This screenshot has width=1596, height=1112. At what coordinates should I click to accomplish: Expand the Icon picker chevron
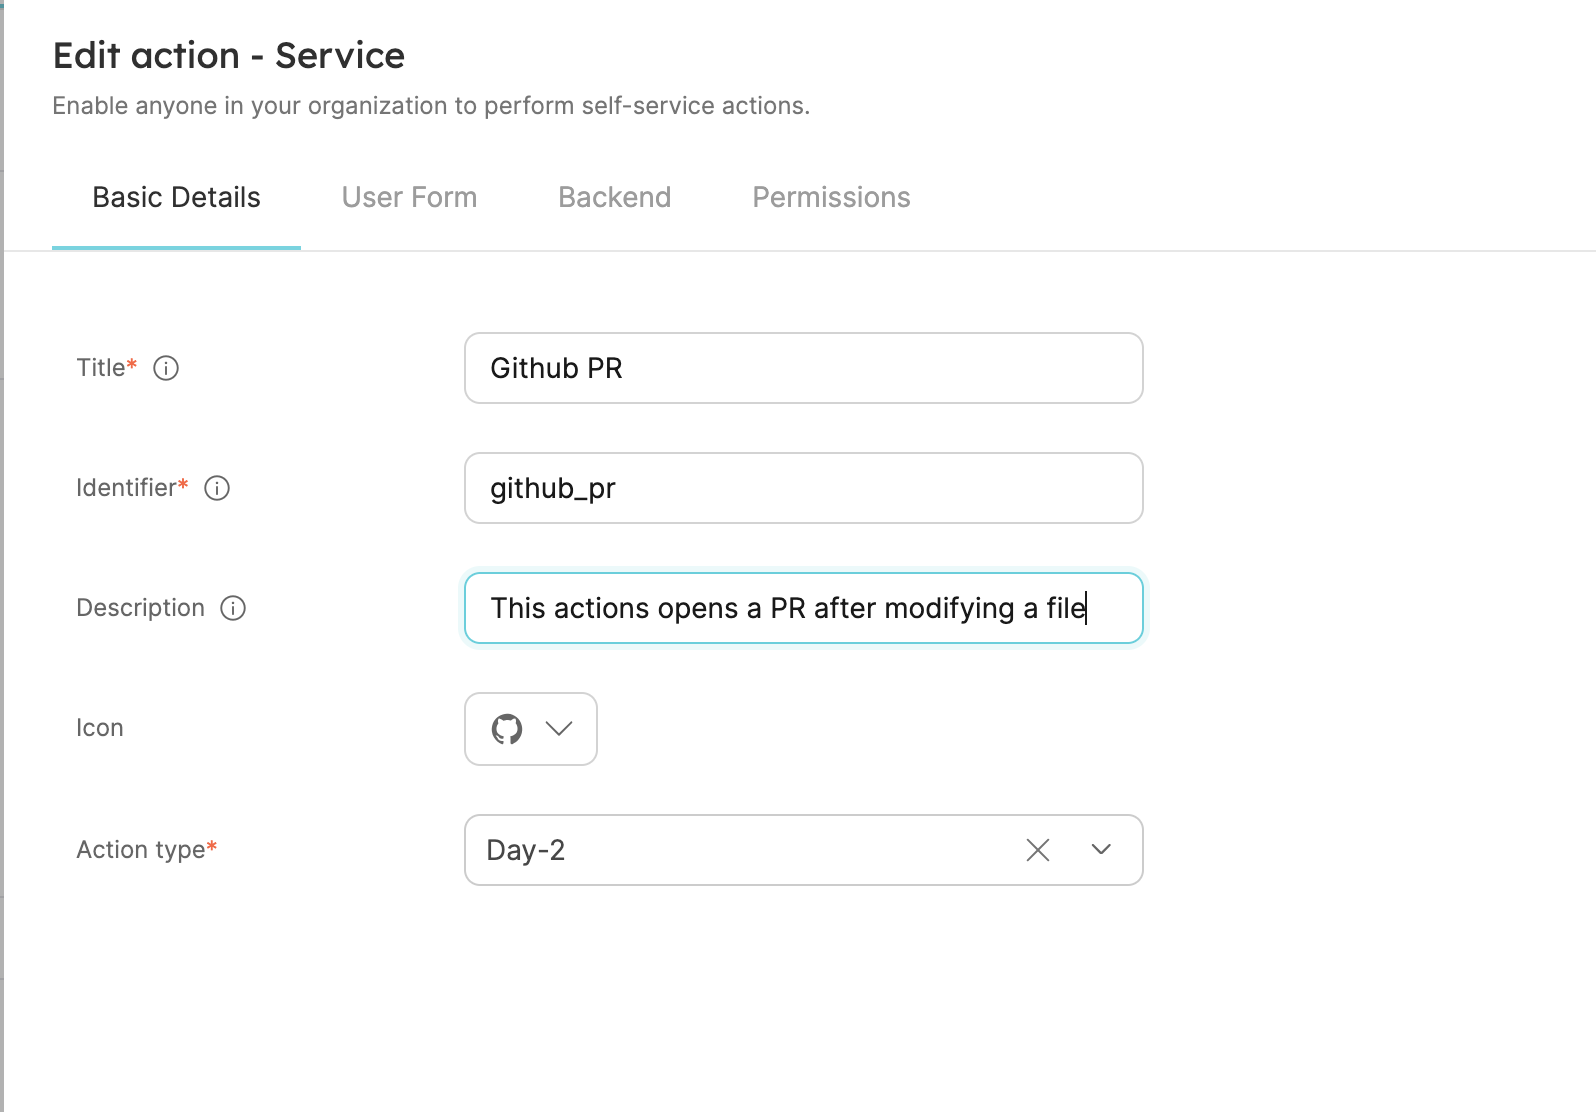559,729
